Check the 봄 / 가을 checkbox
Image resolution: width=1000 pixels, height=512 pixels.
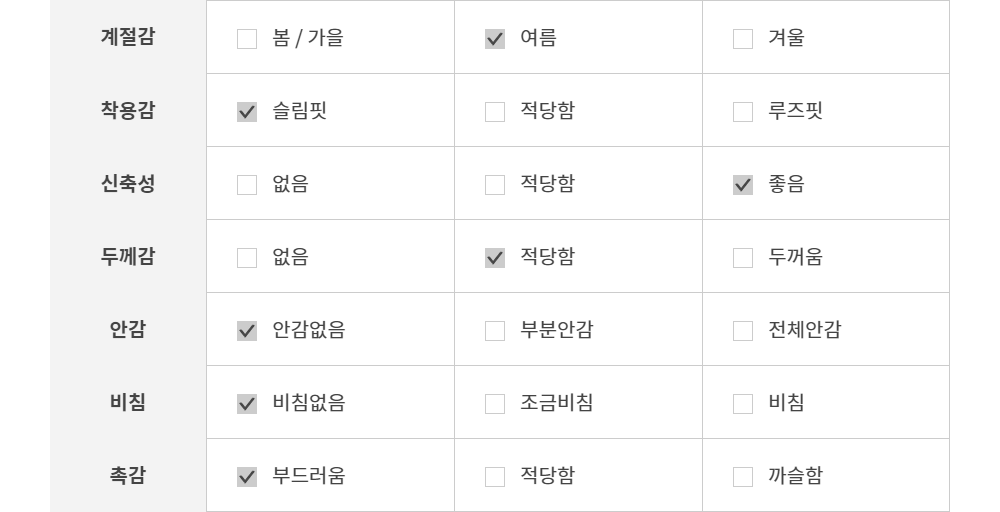coord(247,39)
